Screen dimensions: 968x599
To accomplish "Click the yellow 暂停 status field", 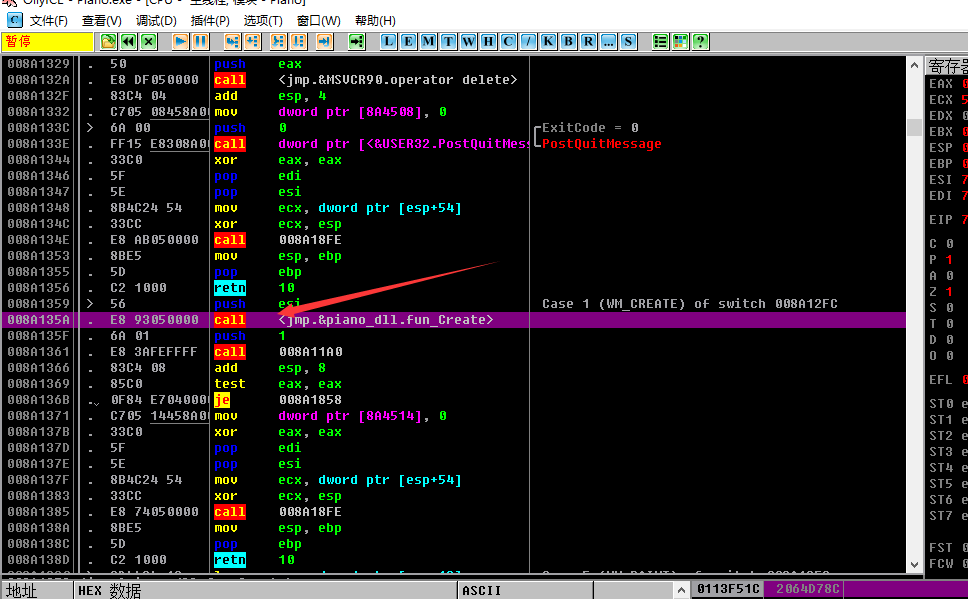I will pos(48,41).
